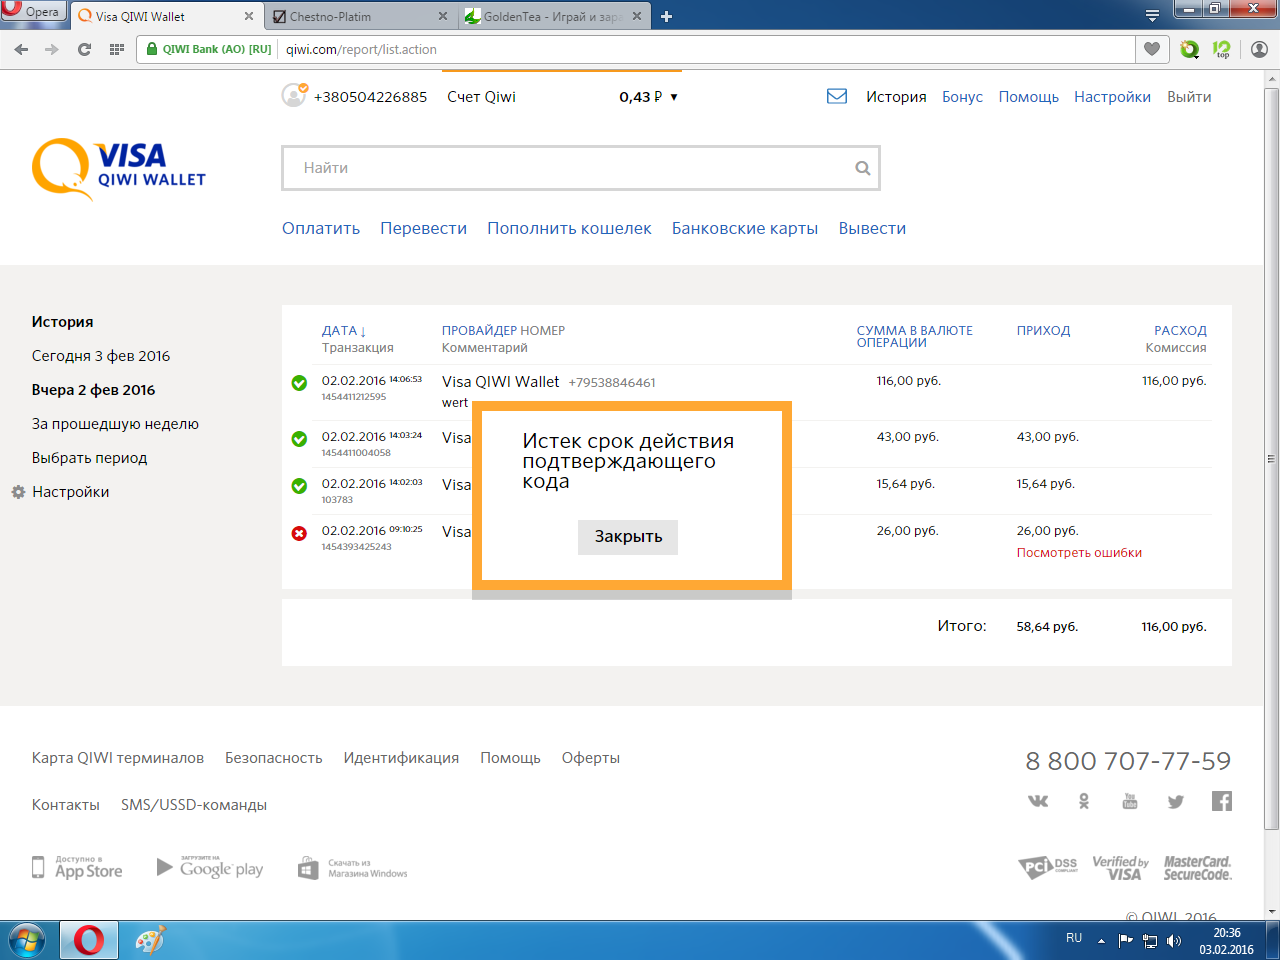Click Выбрать период in sidebar
This screenshot has height=960, width=1280.
89,458
